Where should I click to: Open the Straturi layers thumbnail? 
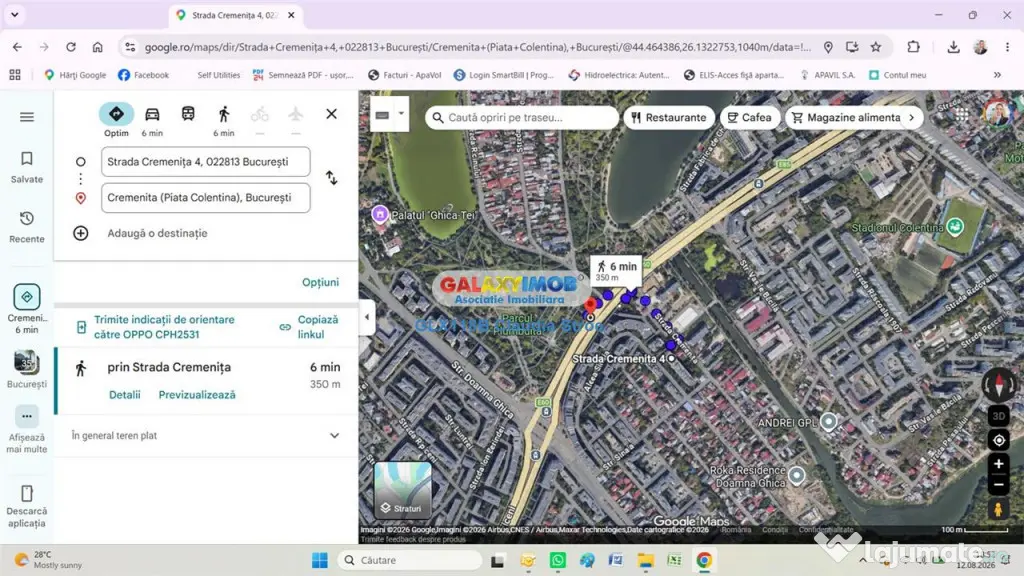[402, 490]
